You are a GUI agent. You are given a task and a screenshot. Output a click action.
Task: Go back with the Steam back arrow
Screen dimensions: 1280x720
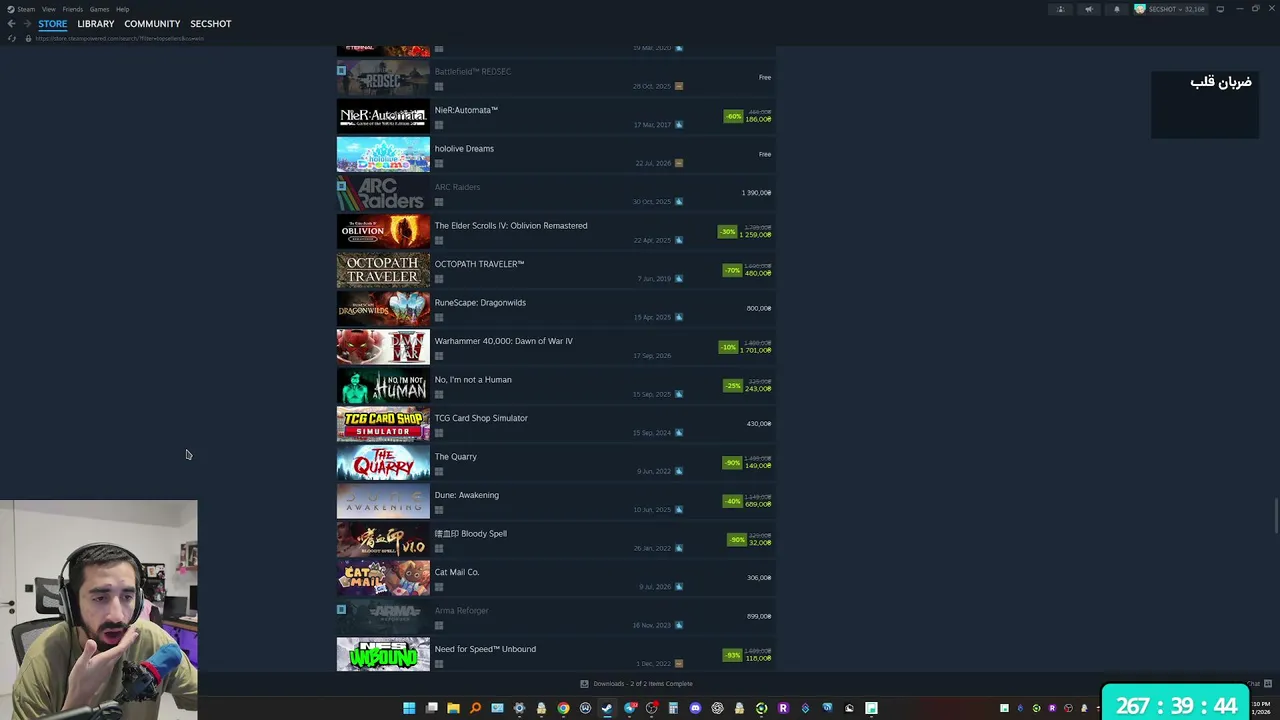[x=12, y=24]
